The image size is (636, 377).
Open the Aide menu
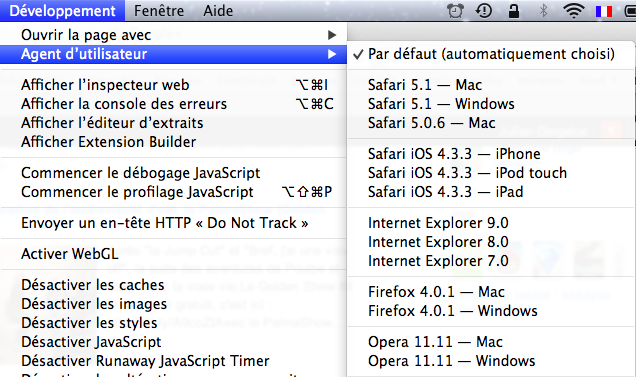tap(218, 11)
